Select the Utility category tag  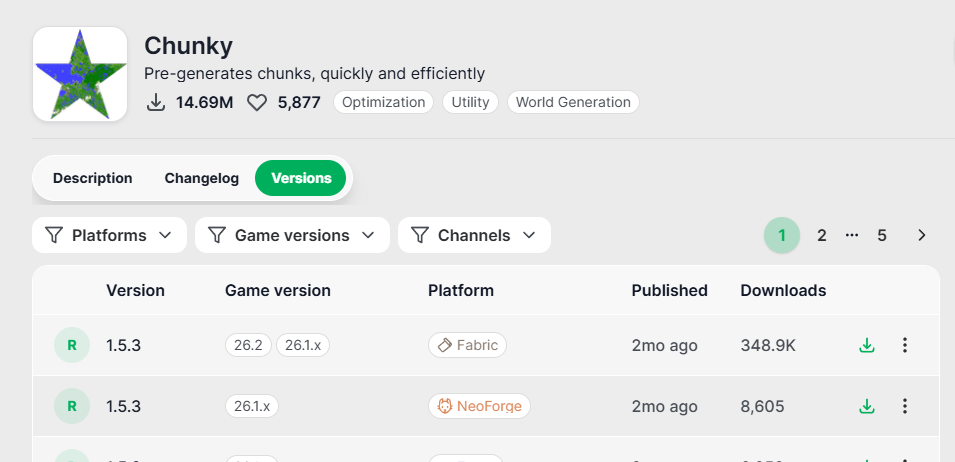[470, 102]
